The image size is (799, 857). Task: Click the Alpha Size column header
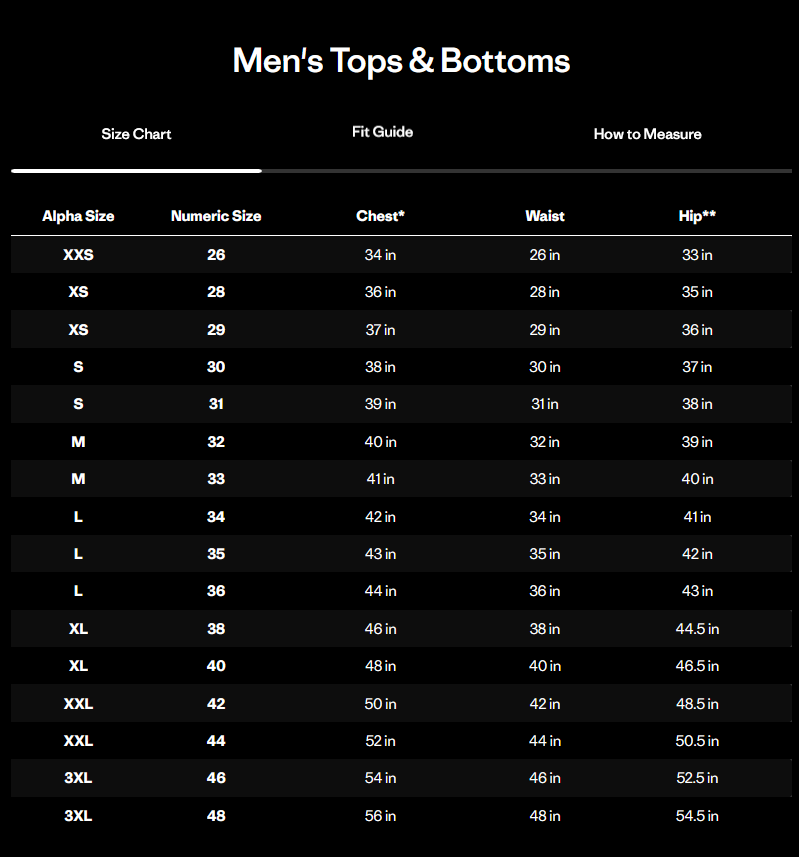(x=78, y=216)
